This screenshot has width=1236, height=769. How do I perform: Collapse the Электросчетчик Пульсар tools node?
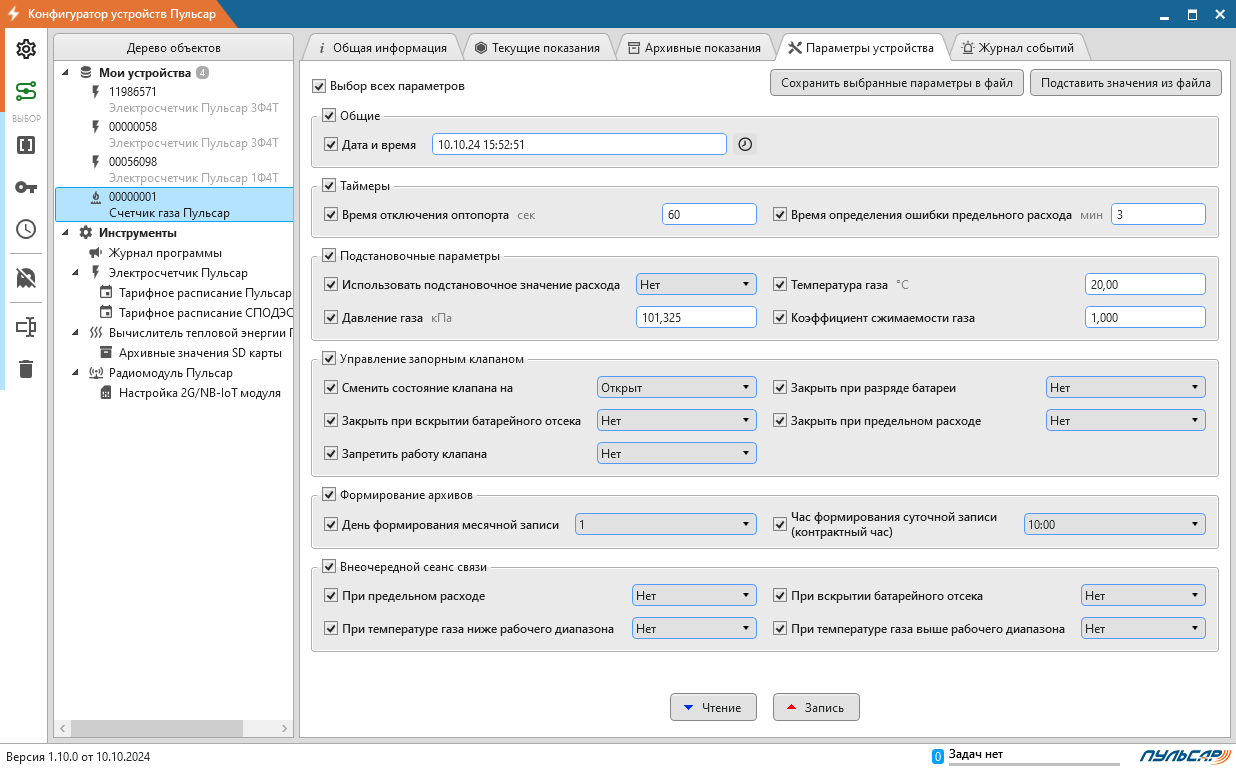(x=77, y=273)
